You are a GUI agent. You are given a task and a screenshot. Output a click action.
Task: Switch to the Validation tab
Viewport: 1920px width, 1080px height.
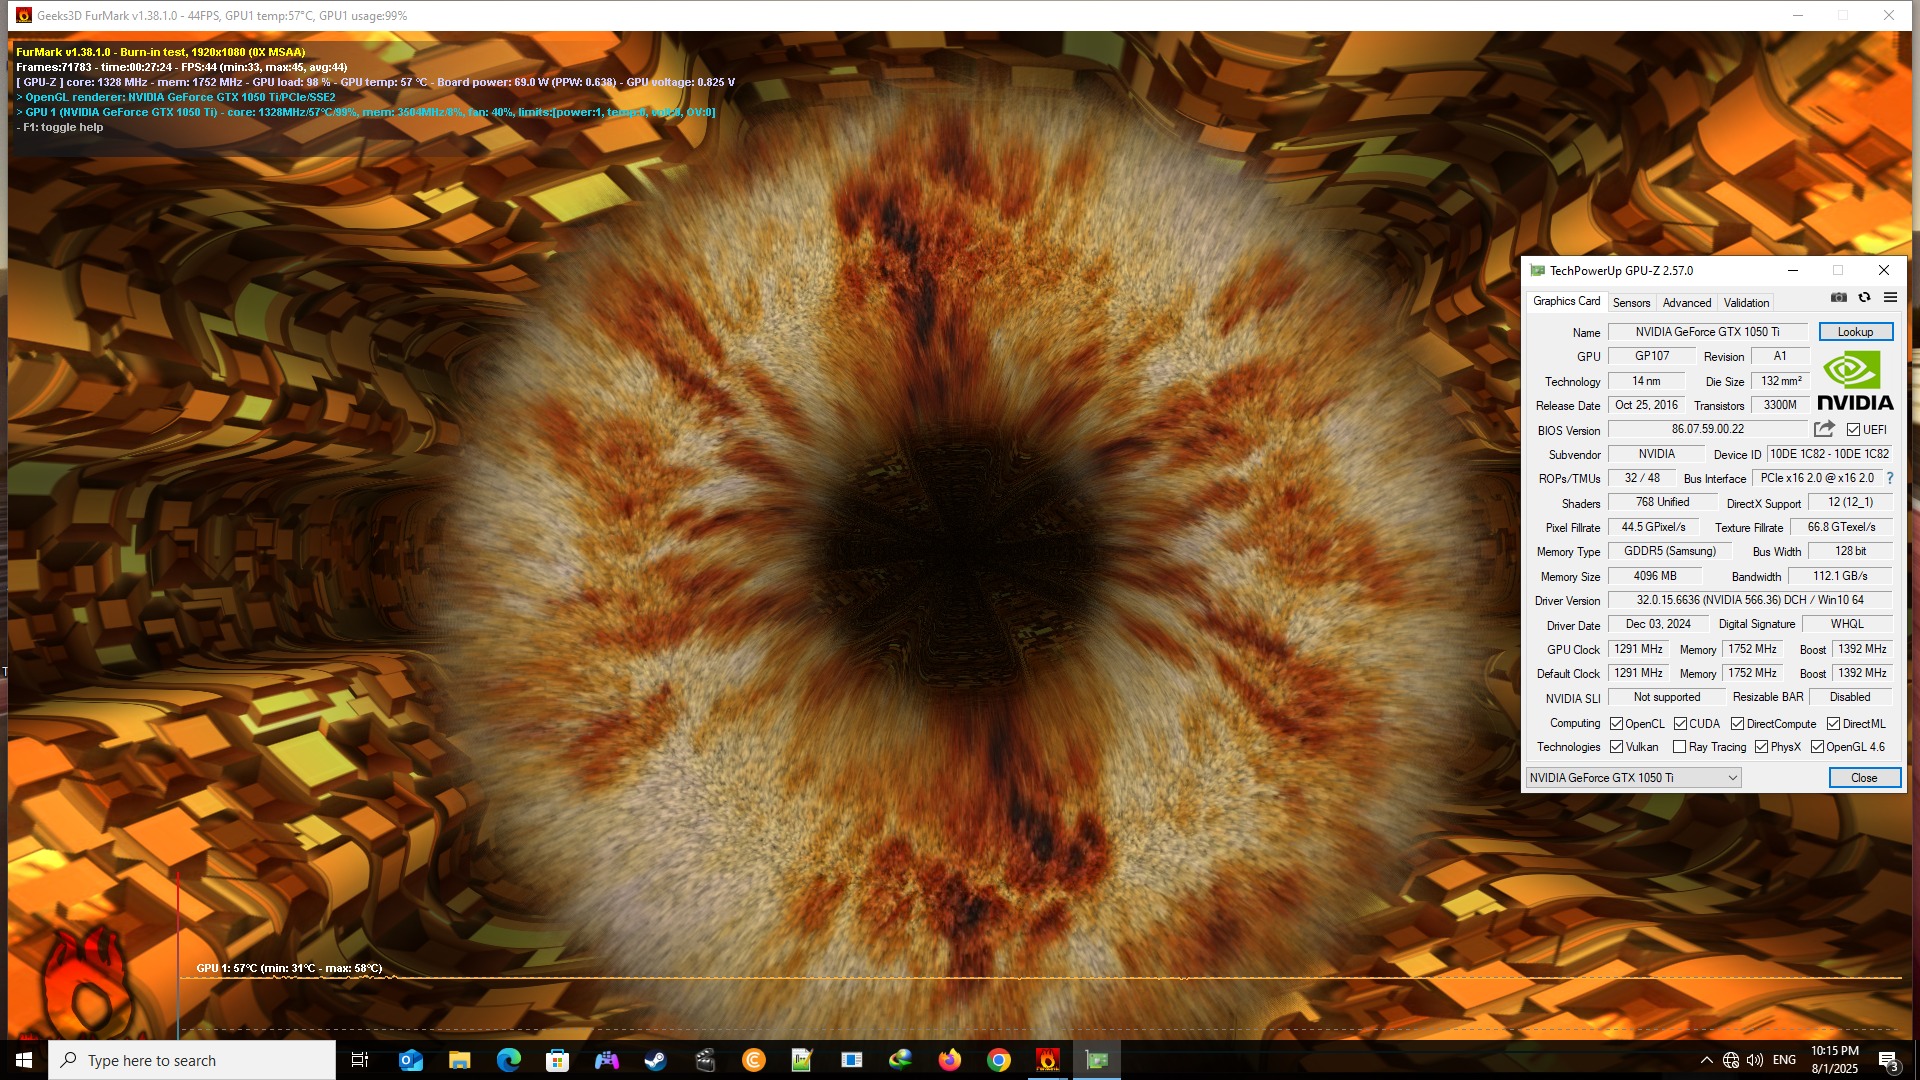coord(1746,303)
